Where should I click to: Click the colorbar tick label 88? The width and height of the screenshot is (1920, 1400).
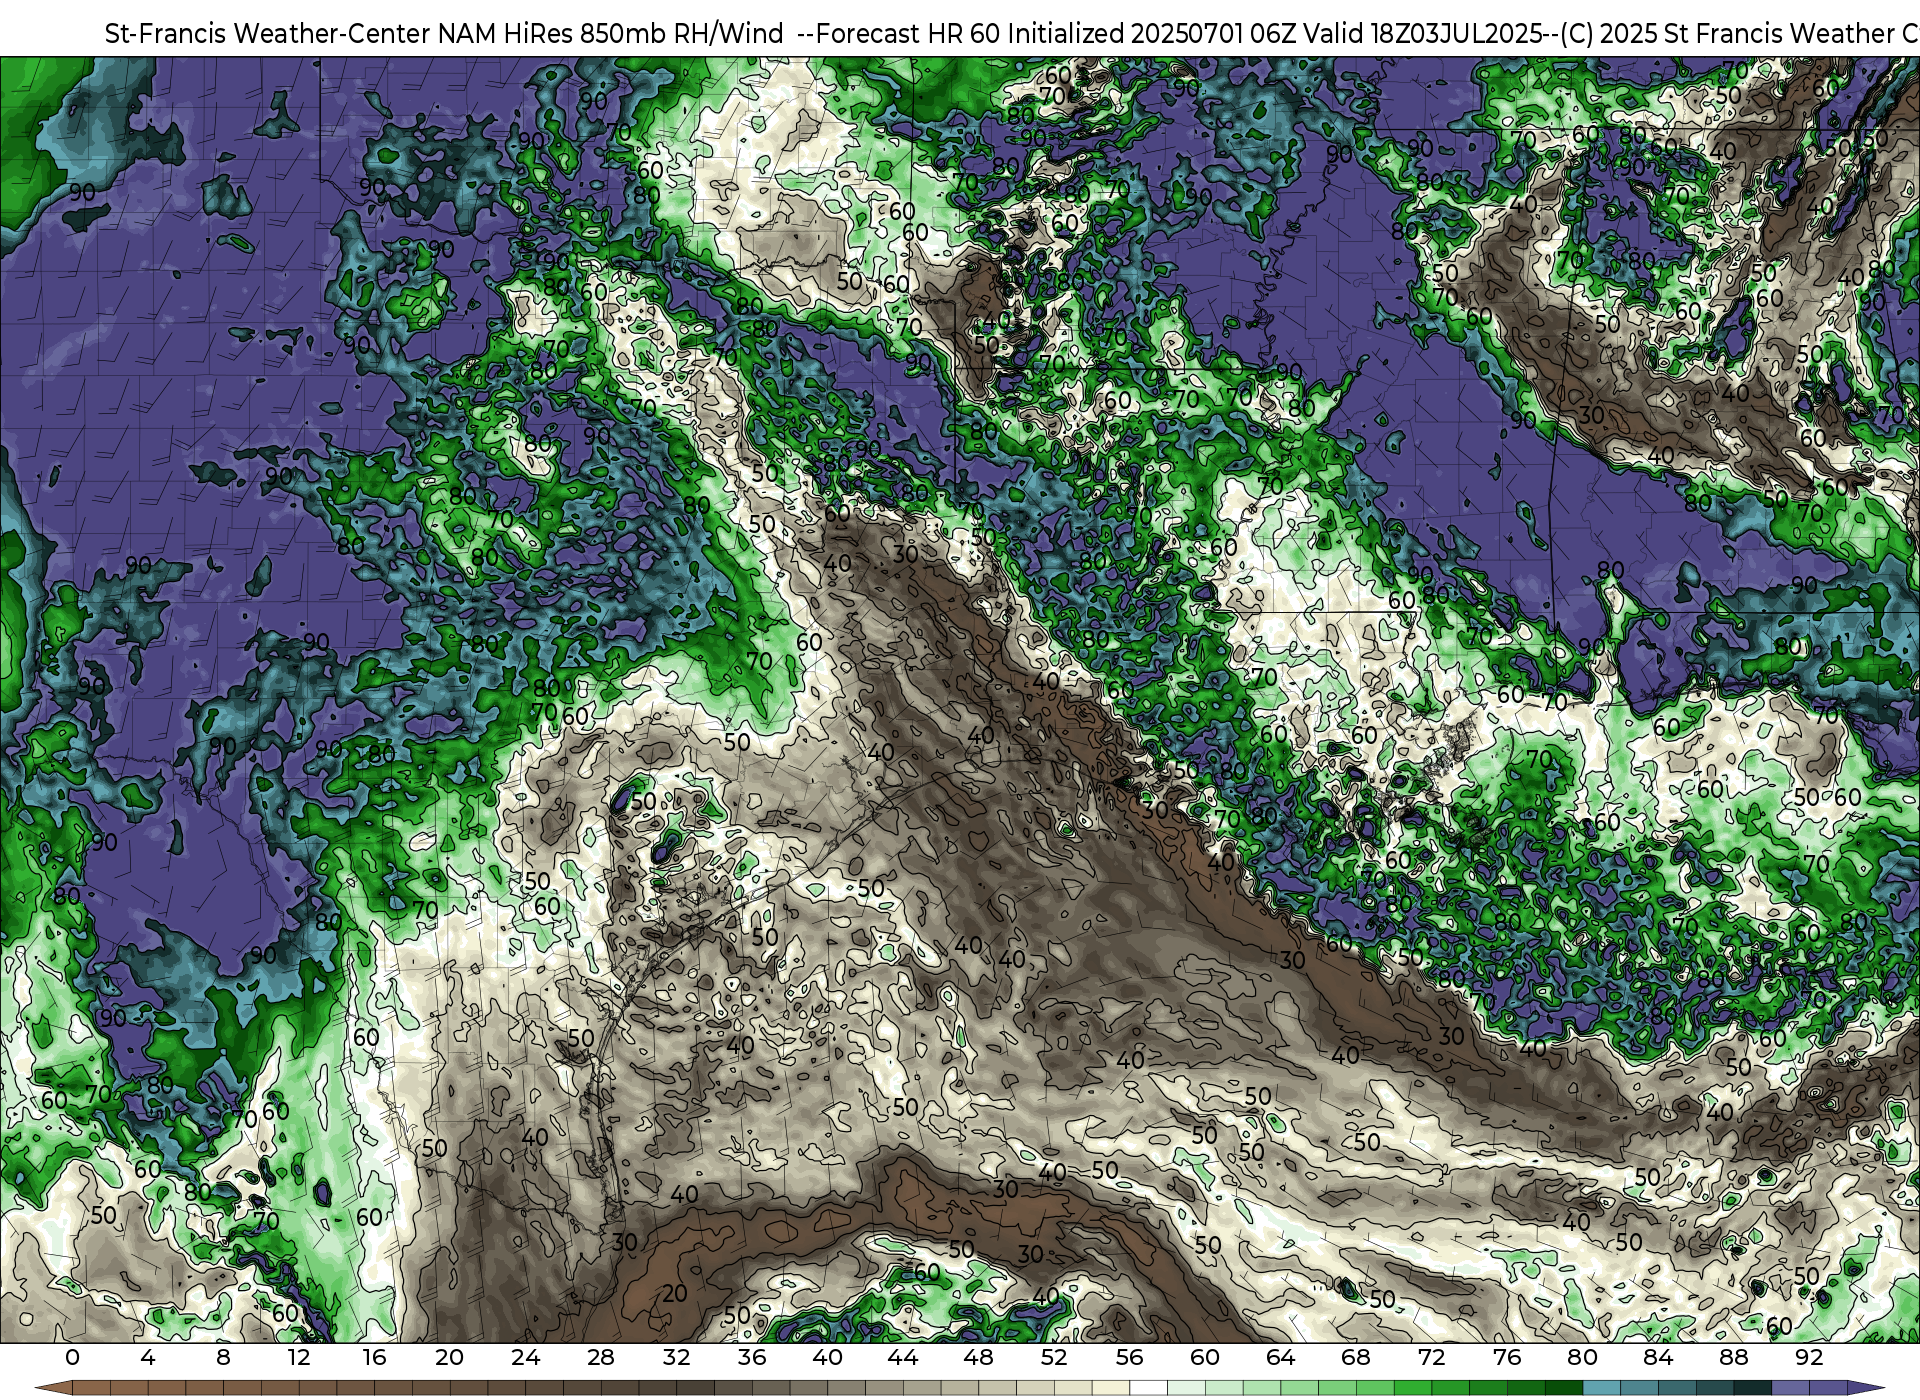point(1734,1357)
